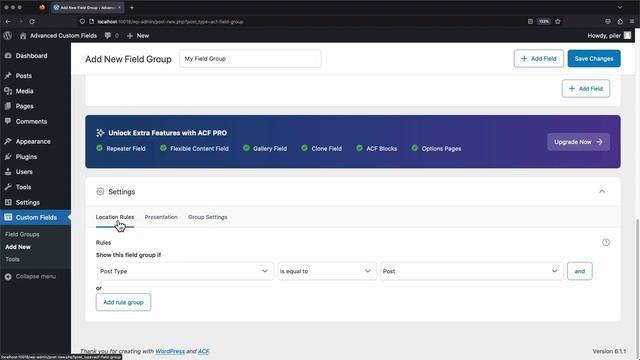Click Add rule group button
This screenshot has width=640, height=360.
click(x=123, y=302)
